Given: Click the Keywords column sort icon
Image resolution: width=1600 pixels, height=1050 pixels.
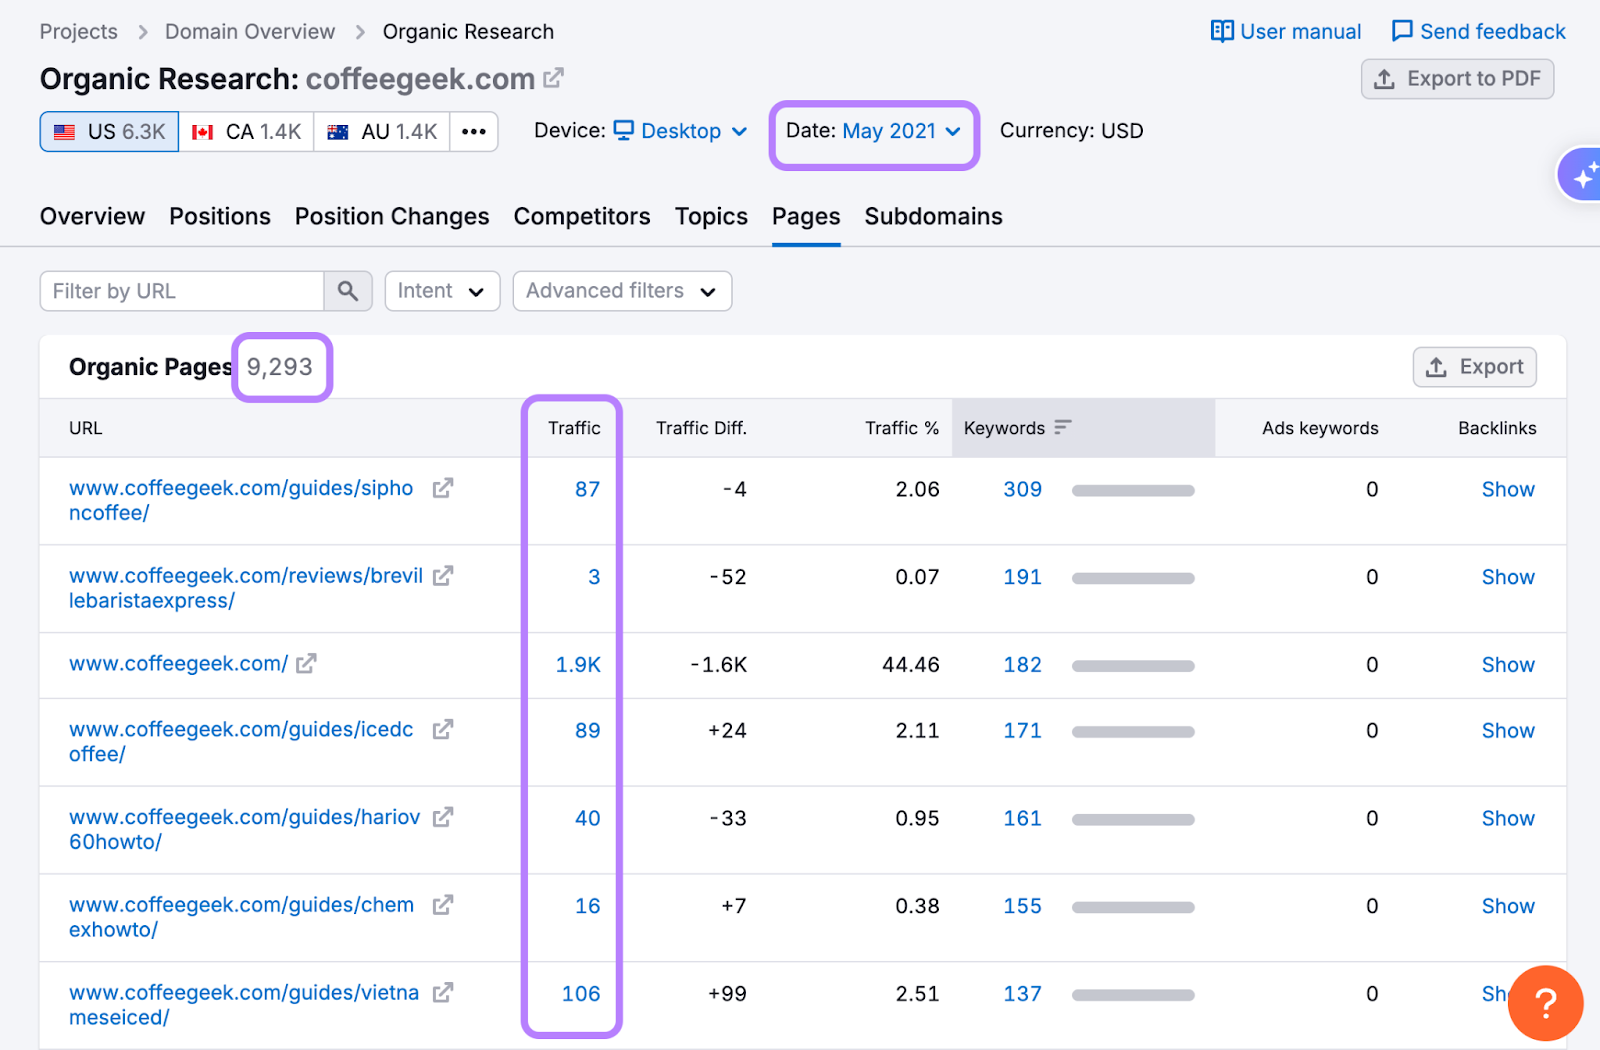Looking at the screenshot, I should pyautogui.click(x=1062, y=428).
